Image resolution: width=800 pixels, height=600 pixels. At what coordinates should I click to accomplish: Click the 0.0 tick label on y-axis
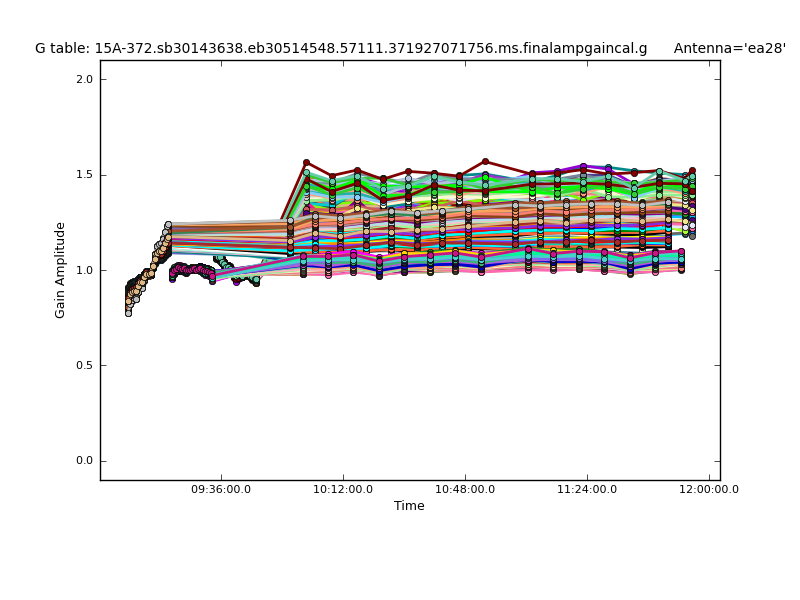tap(83, 461)
